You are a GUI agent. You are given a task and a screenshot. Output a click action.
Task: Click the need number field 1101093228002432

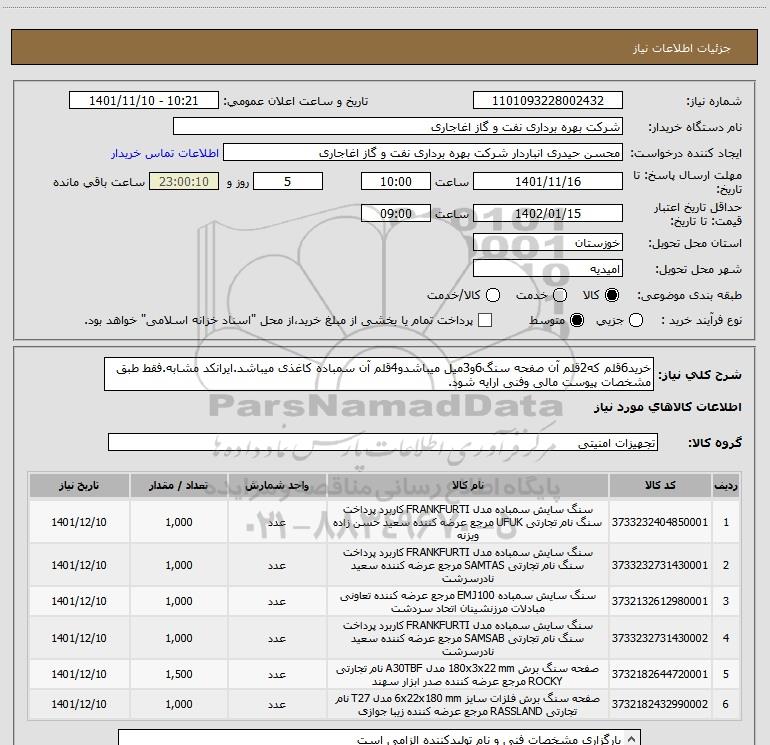coord(548,101)
